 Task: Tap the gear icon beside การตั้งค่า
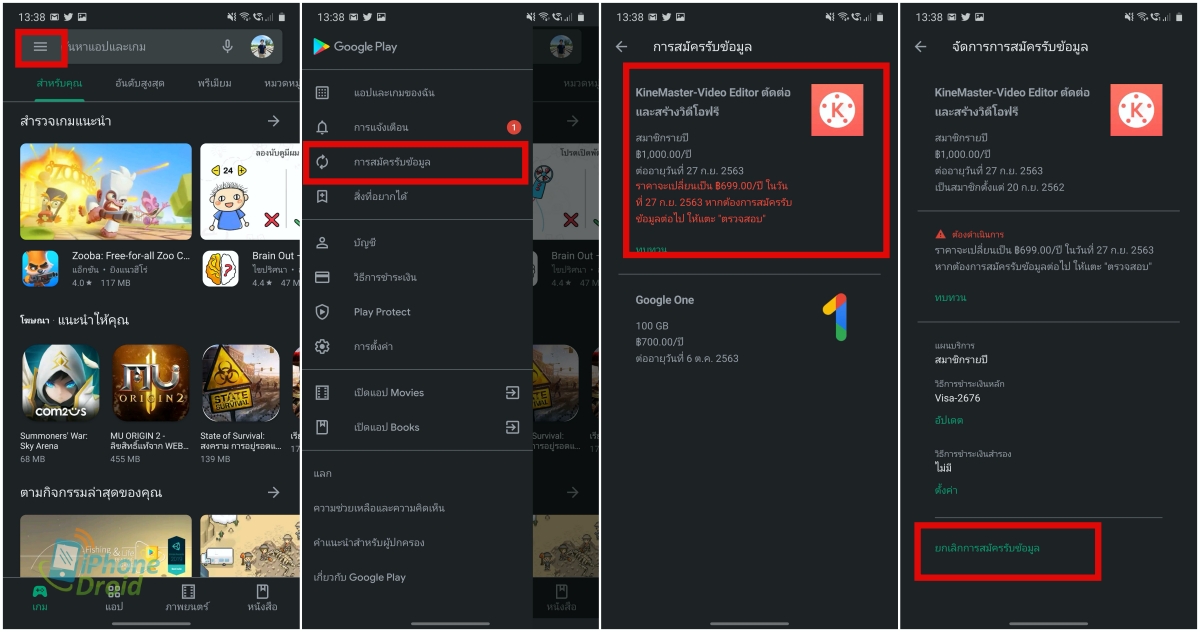point(322,347)
